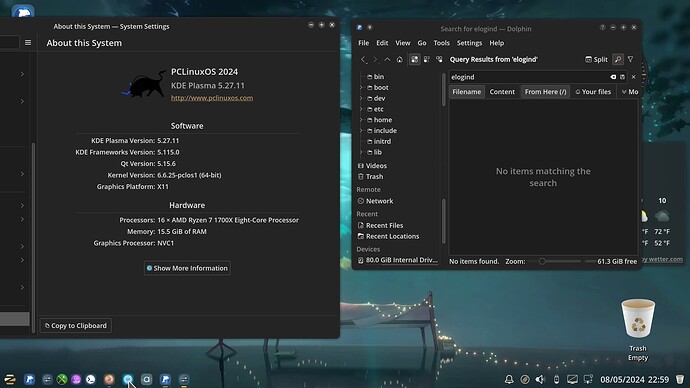The width and height of the screenshot is (690, 388).
Task: Open Recent Files in Dolphin places
Action: click(380, 225)
